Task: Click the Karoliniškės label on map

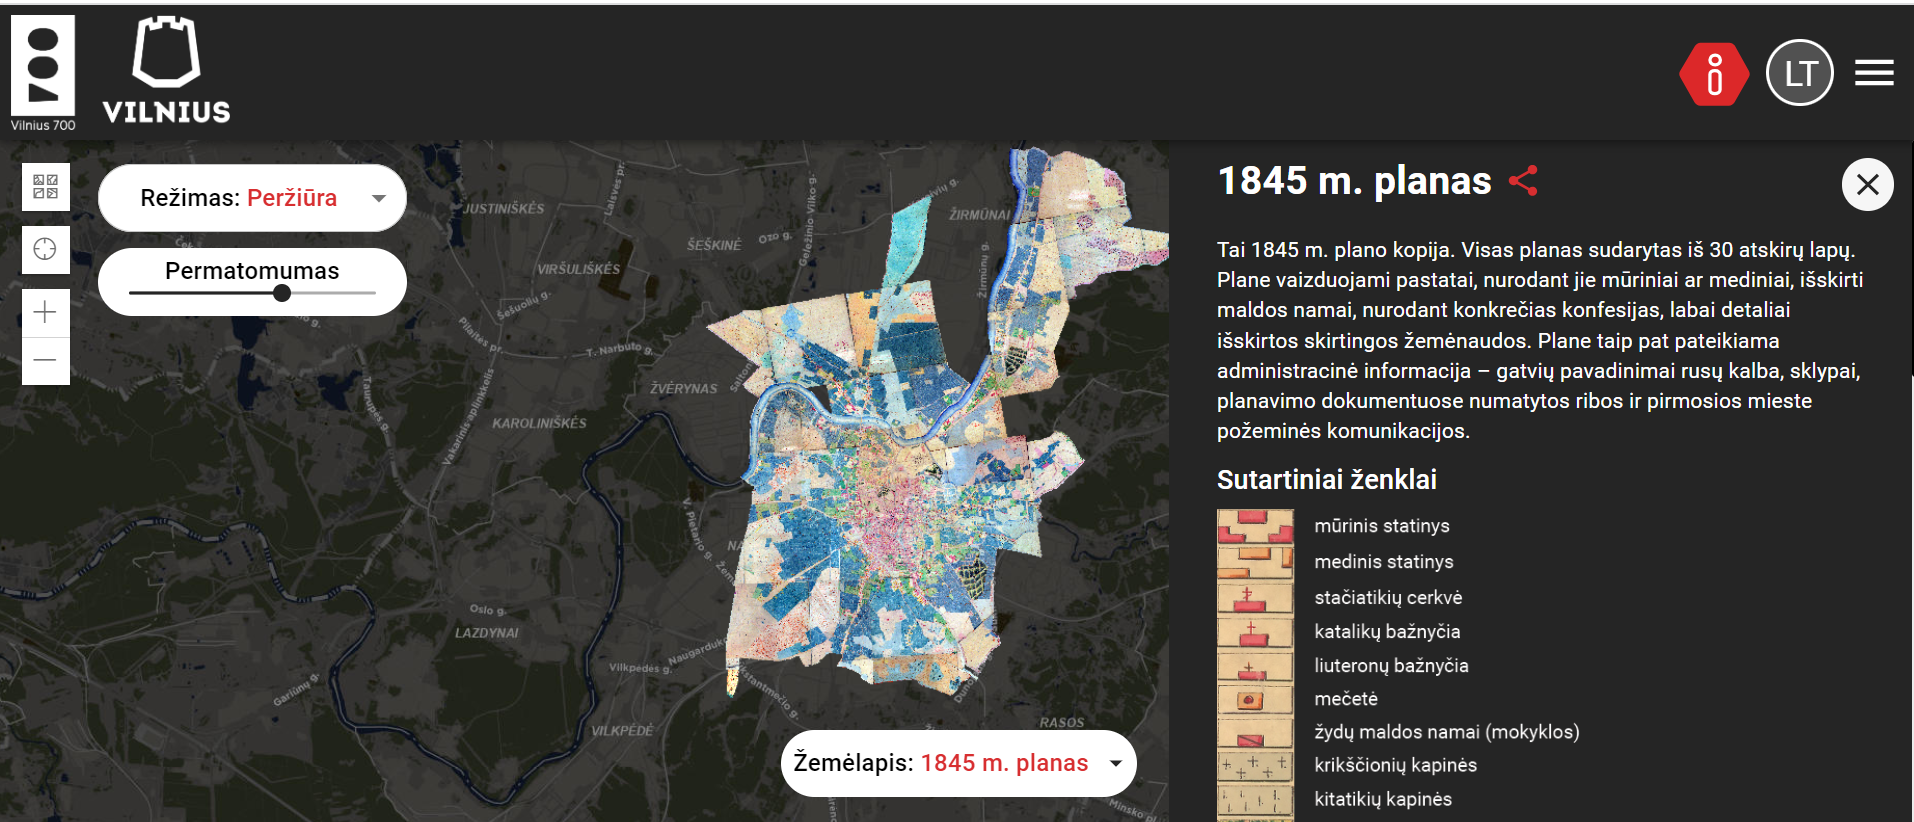Action: tap(539, 423)
